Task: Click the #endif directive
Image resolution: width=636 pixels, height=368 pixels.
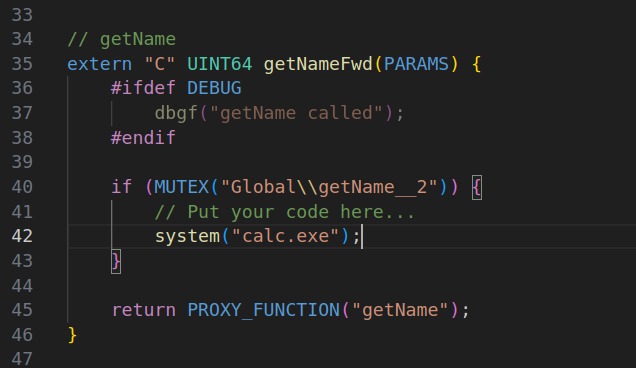Action: (x=143, y=138)
